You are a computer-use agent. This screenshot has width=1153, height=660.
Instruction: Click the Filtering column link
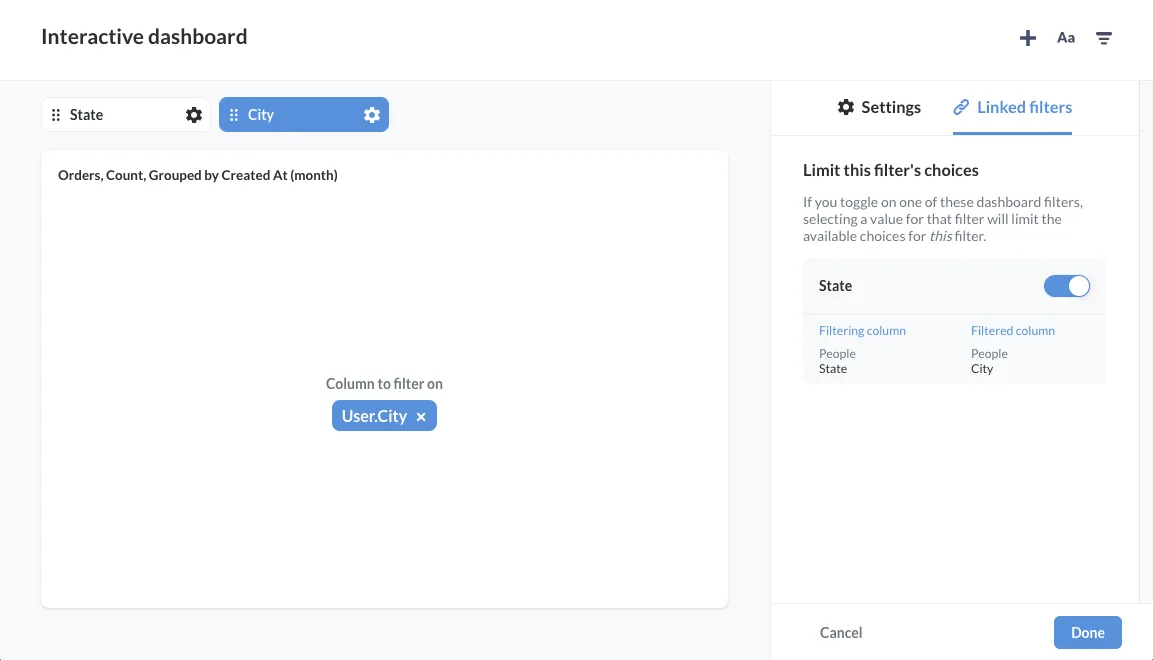coord(862,330)
